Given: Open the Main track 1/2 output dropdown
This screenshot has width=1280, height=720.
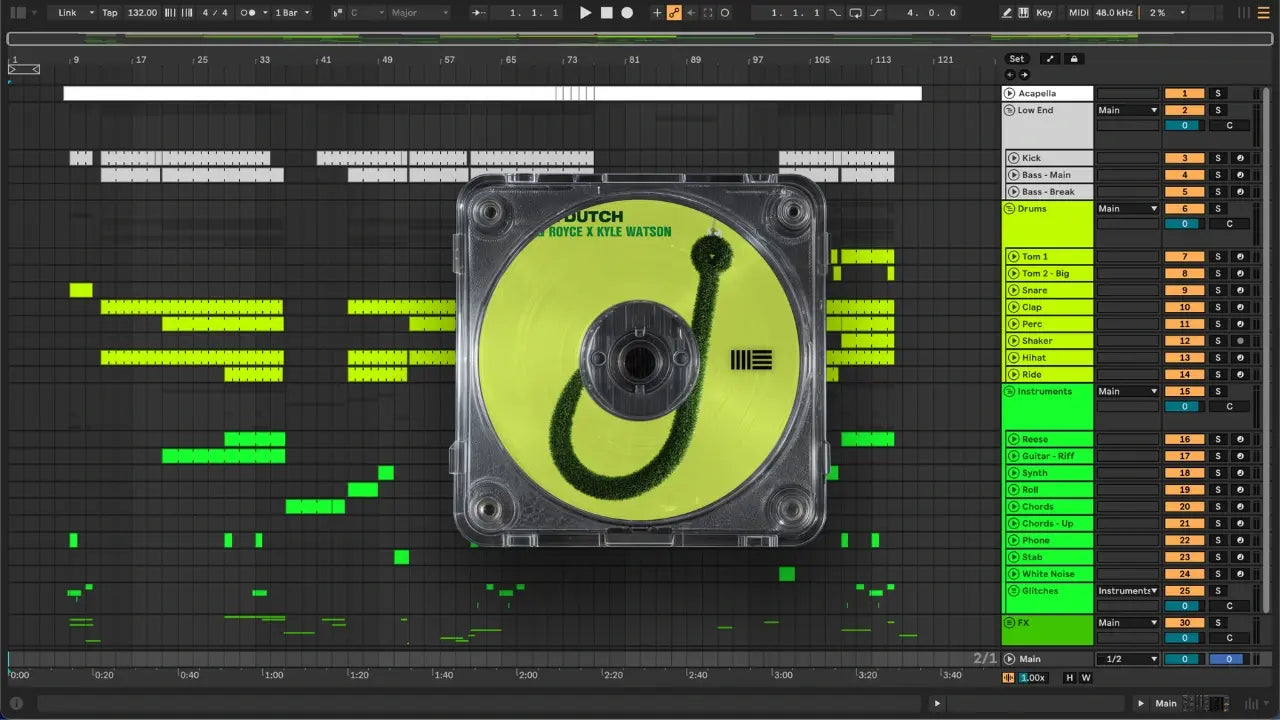Looking at the screenshot, I should 1128,659.
